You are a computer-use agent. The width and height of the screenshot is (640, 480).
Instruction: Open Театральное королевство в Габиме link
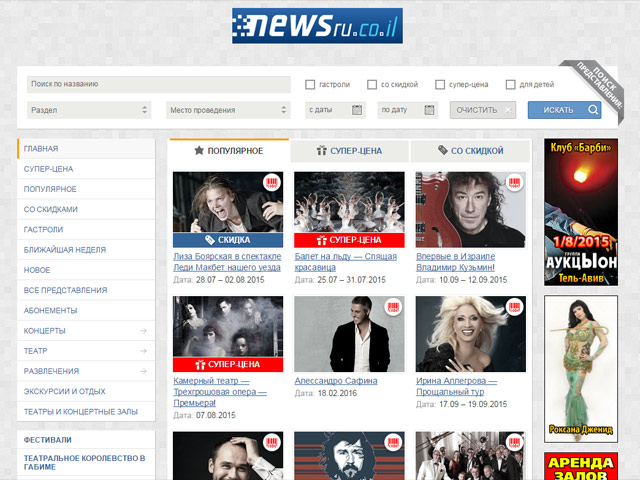(x=84, y=462)
